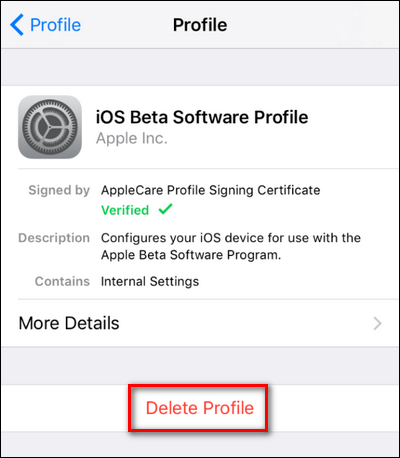Click the Signed by label
Viewport: 400px width, 458px height.
point(59,190)
